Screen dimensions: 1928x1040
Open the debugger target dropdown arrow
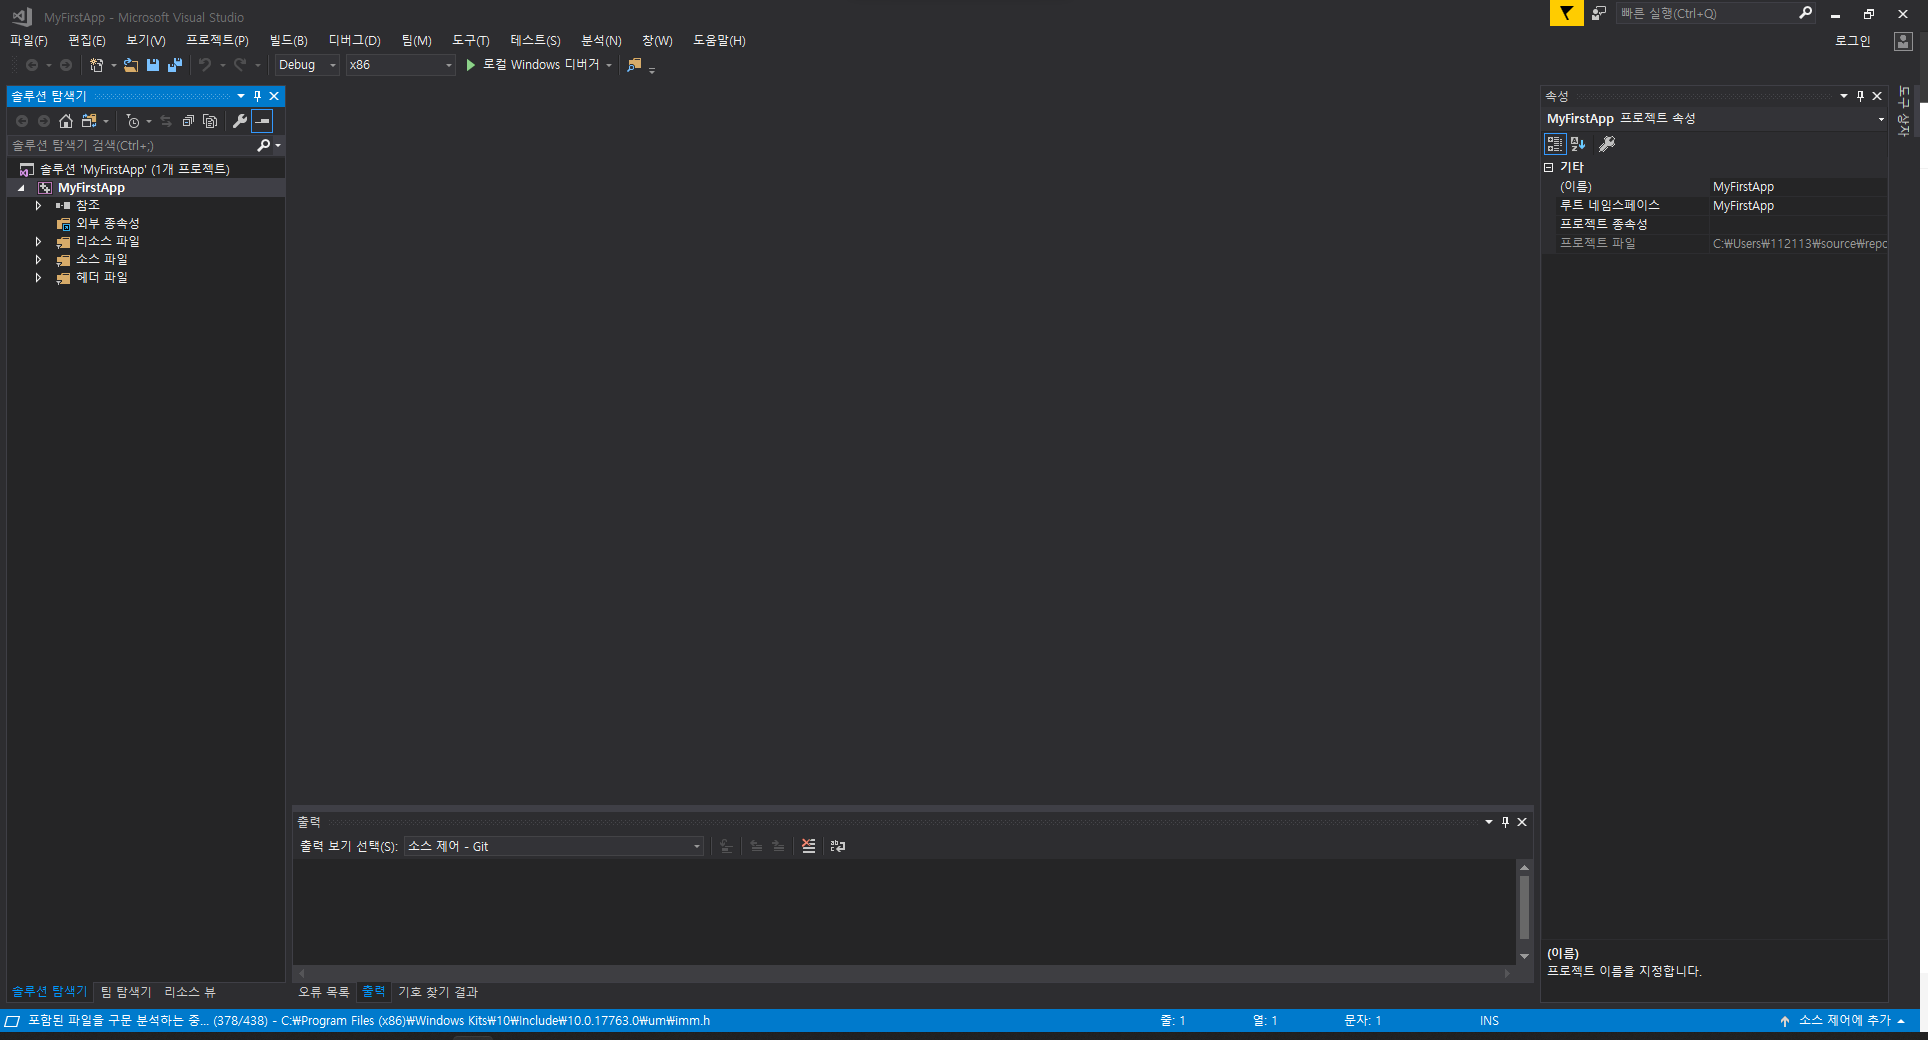609,65
